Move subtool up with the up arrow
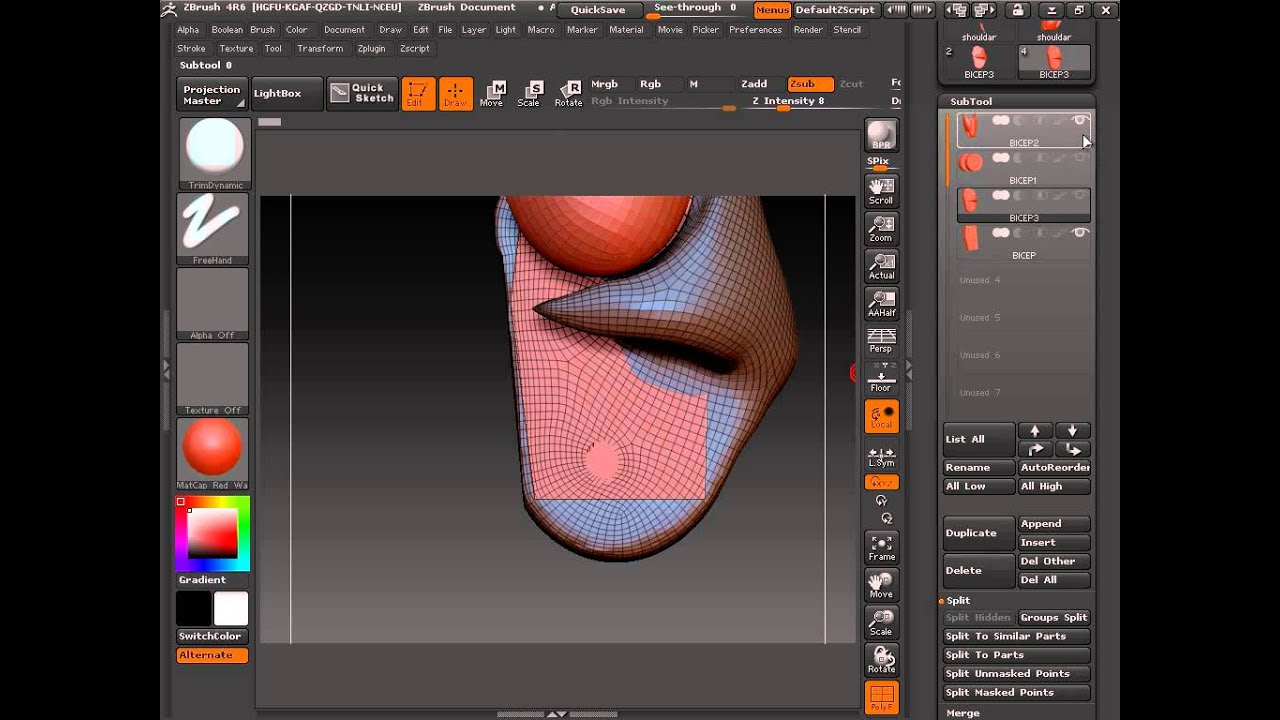1280x720 pixels. [1035, 430]
